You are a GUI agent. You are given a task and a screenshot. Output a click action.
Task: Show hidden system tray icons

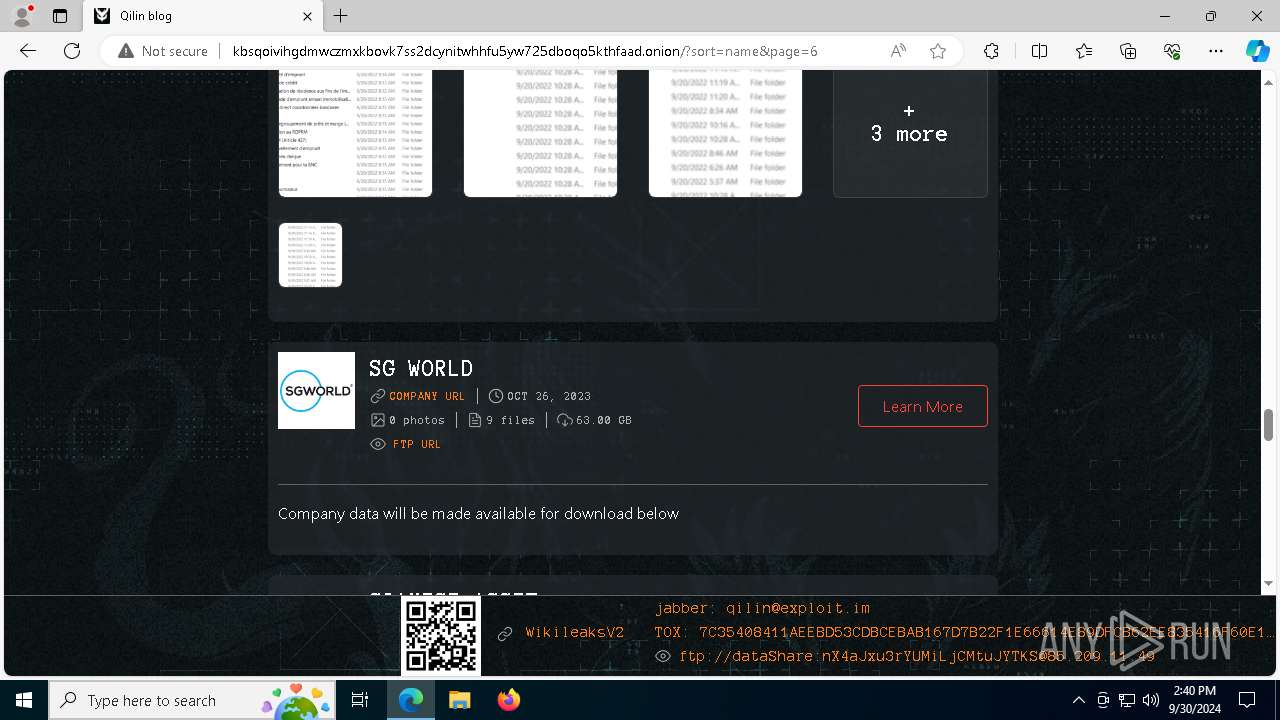pyautogui.click(x=1078, y=700)
